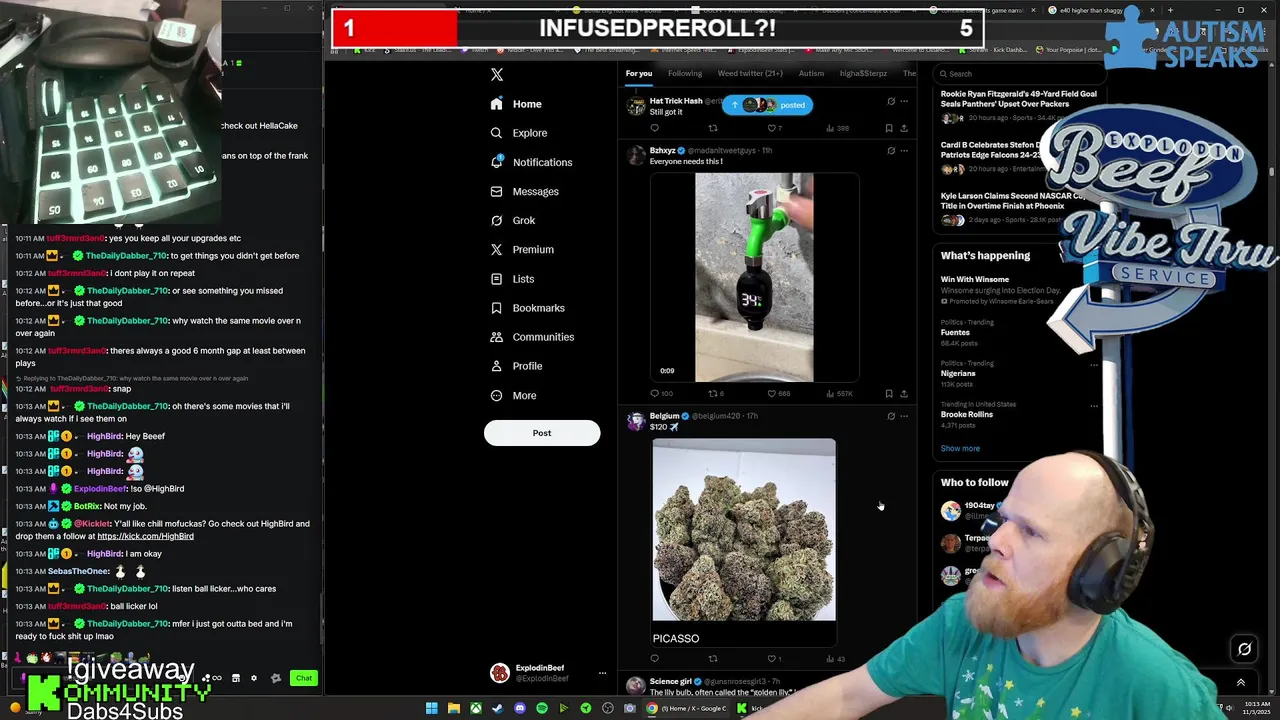Open Discord from the taskbar

point(520,708)
